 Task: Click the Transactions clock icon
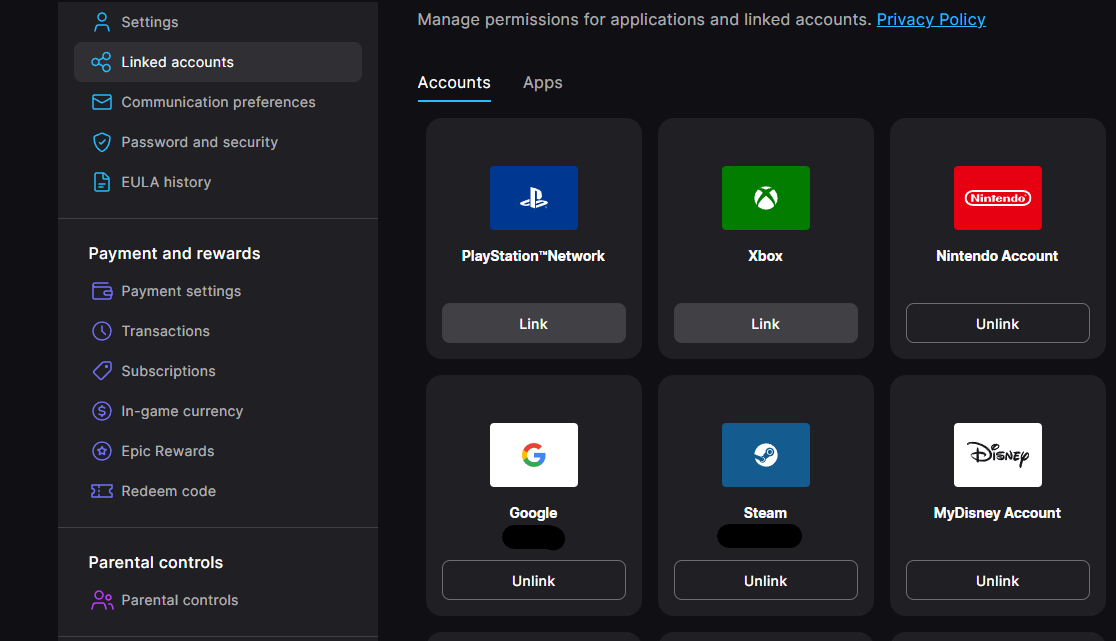click(102, 331)
